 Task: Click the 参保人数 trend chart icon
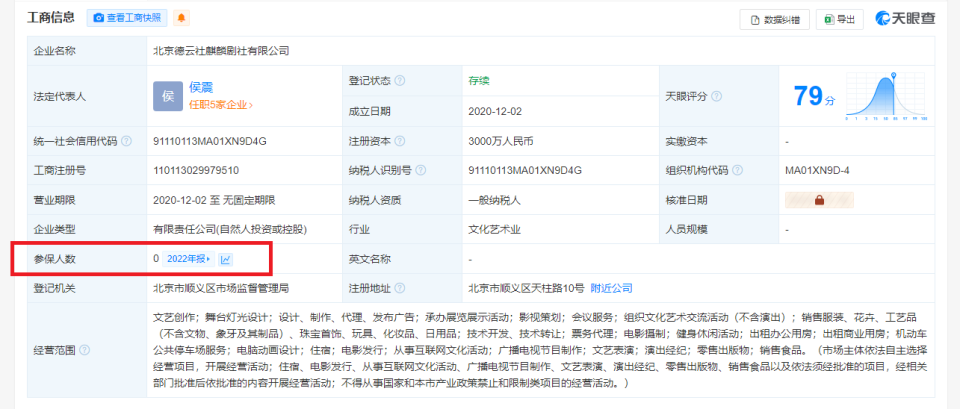tap(226, 259)
